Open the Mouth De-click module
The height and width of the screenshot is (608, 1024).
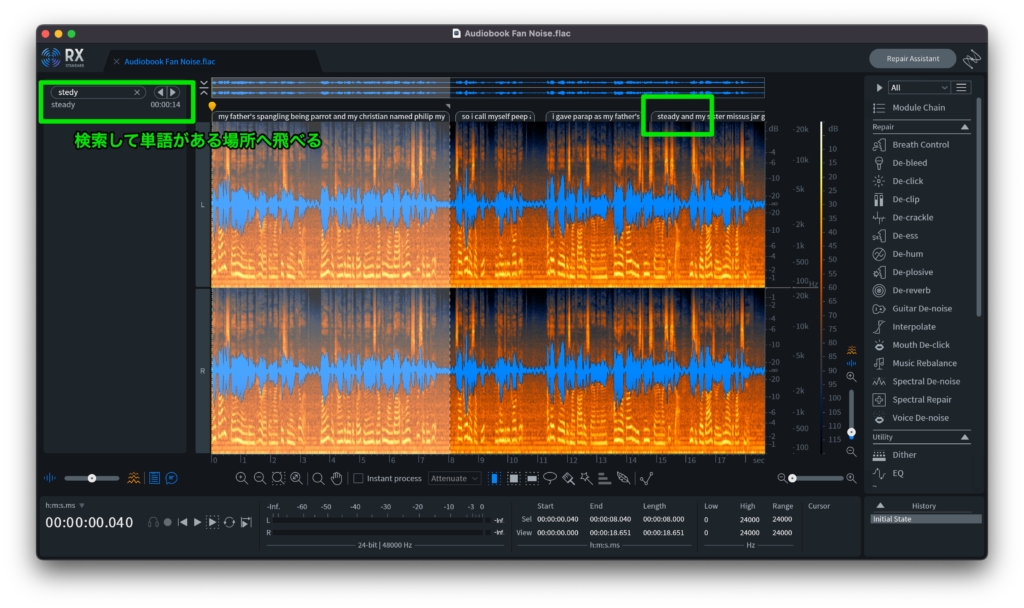[x=921, y=345]
